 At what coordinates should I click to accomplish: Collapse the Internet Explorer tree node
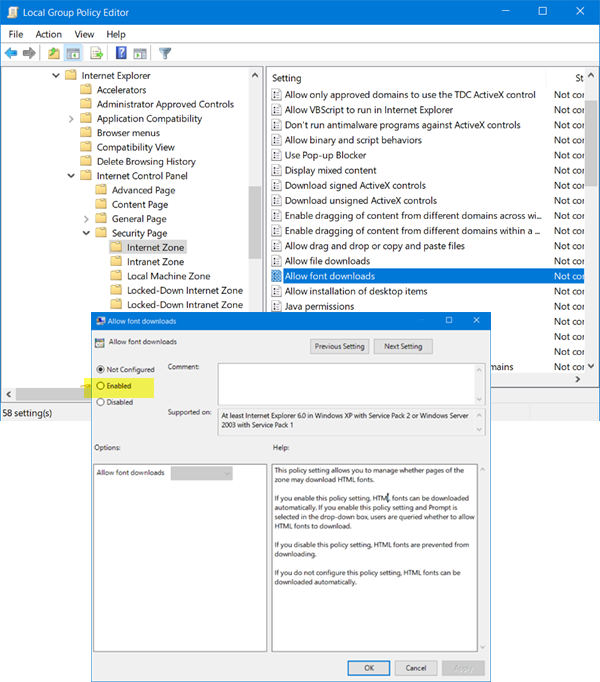56,75
